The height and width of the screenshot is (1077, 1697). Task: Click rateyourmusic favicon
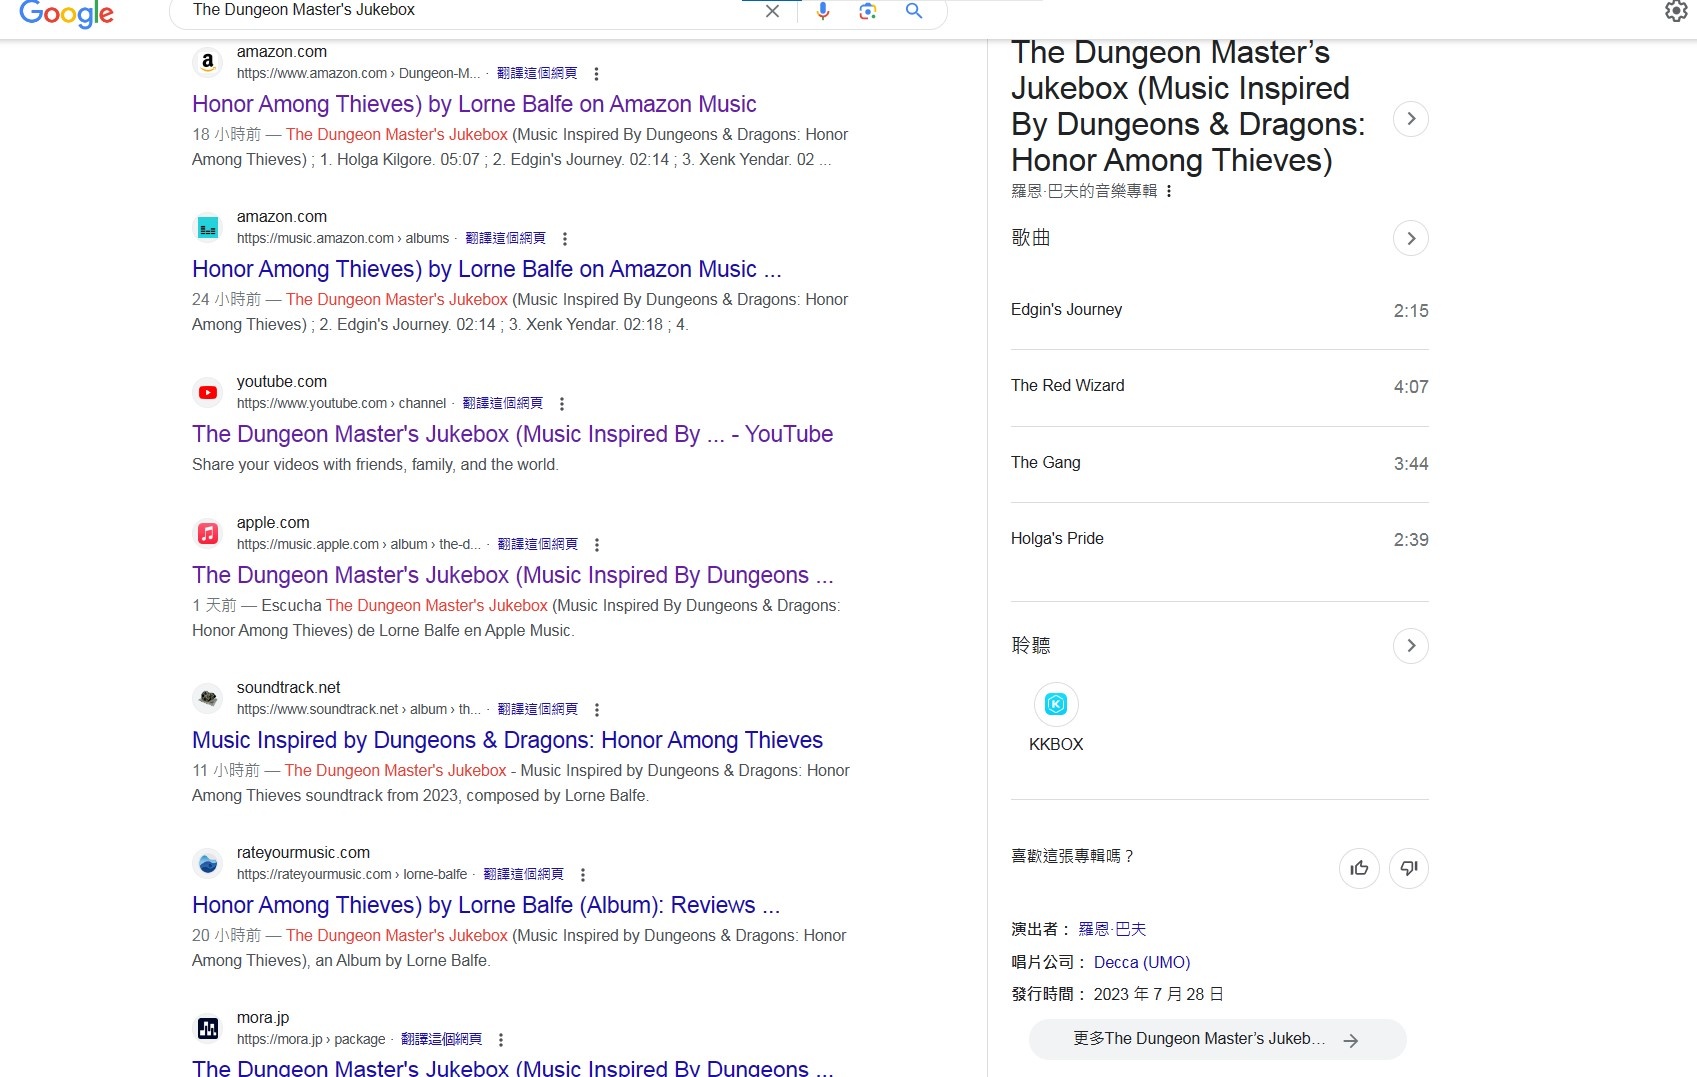(x=208, y=863)
